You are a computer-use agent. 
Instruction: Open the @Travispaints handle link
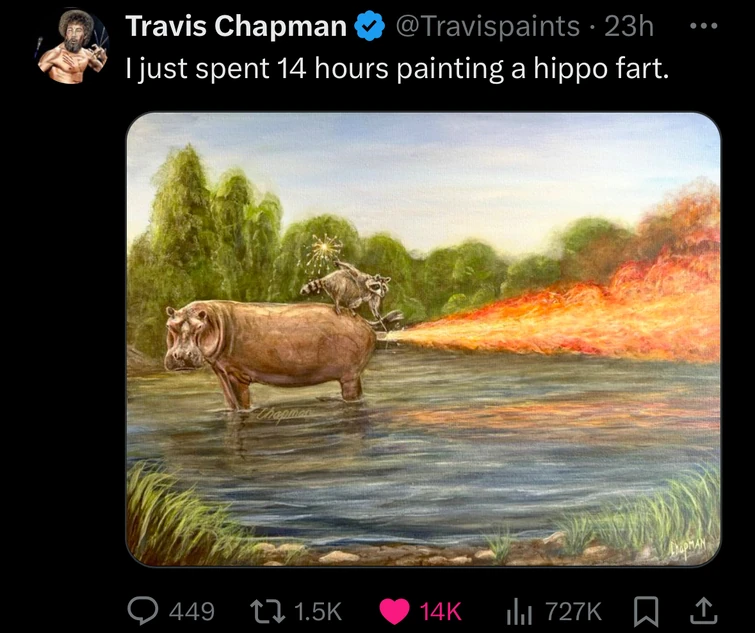point(488,28)
